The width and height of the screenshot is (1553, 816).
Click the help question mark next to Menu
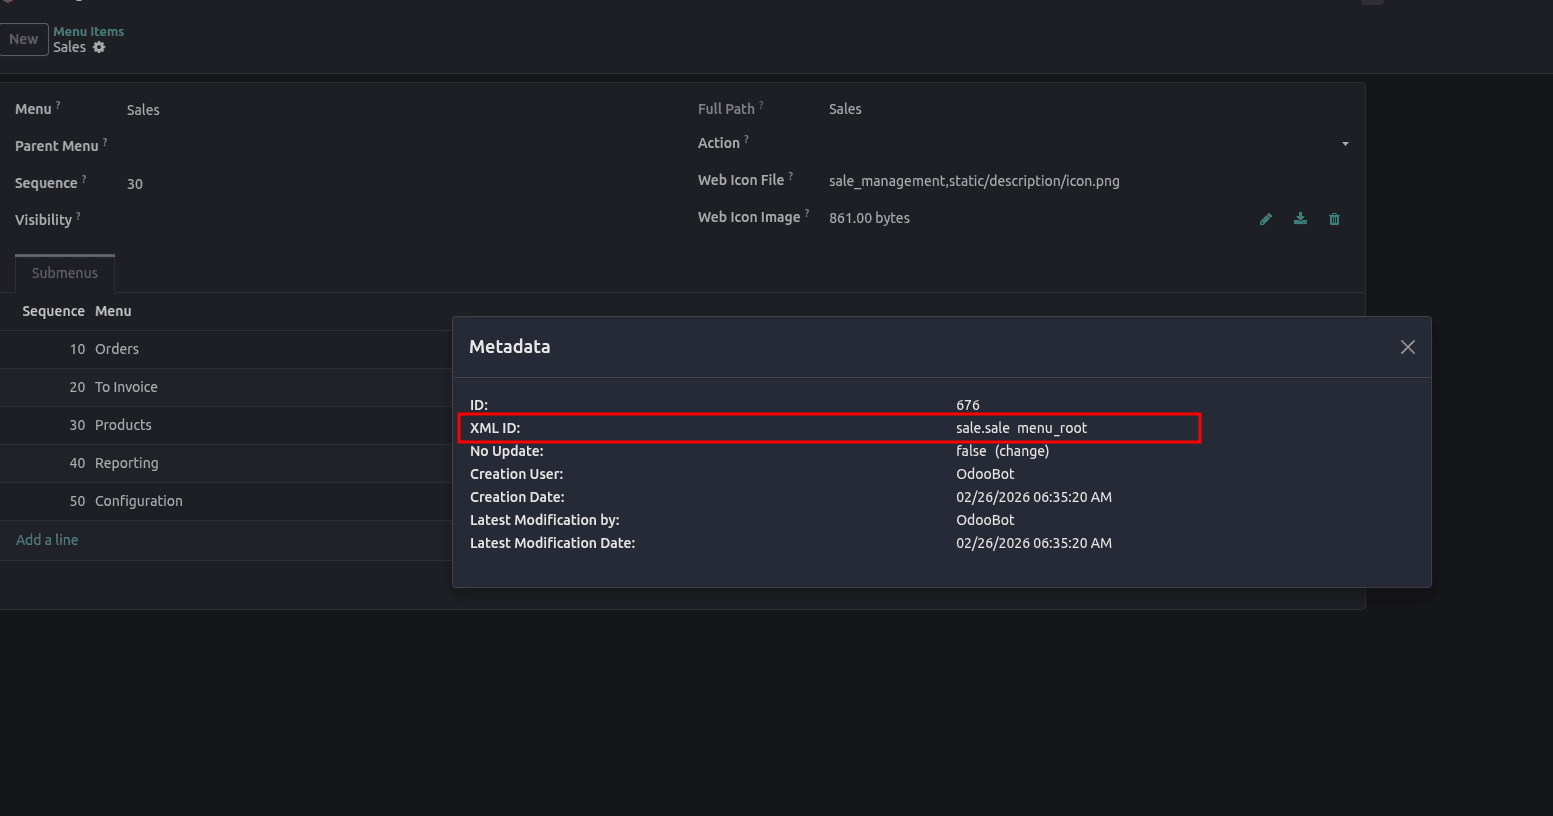pos(60,103)
